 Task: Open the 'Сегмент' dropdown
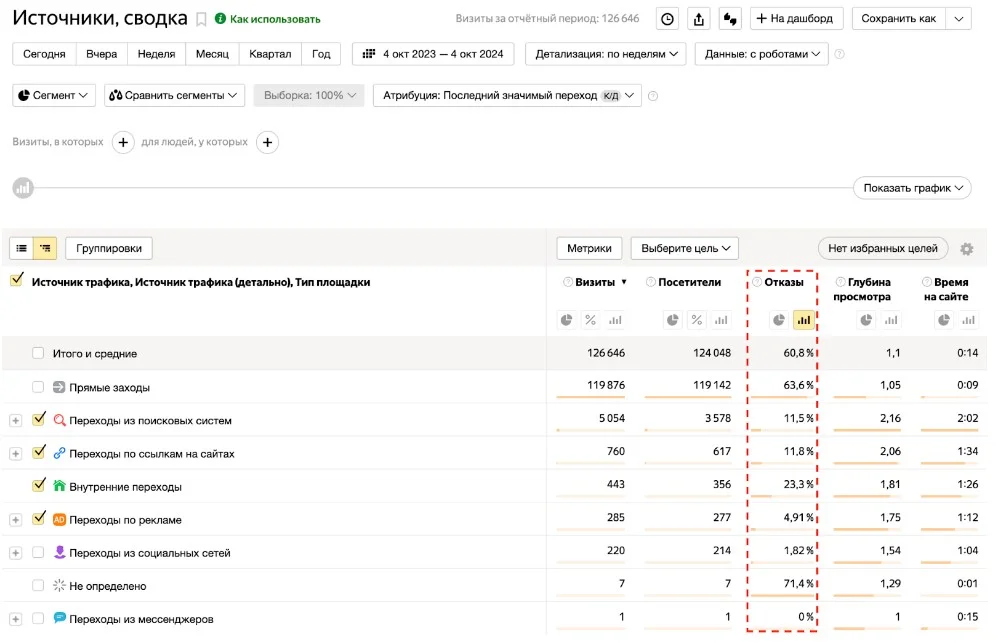[54, 95]
